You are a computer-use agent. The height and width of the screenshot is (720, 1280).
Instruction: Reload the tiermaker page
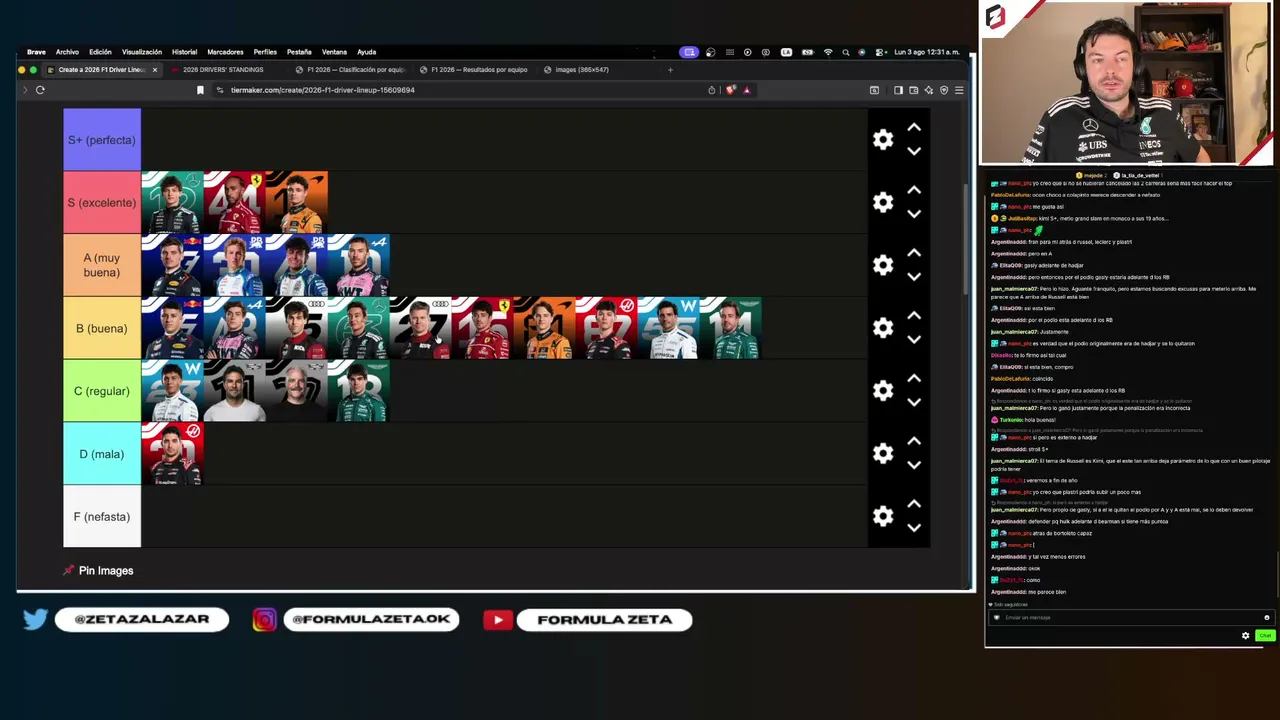tap(40, 90)
